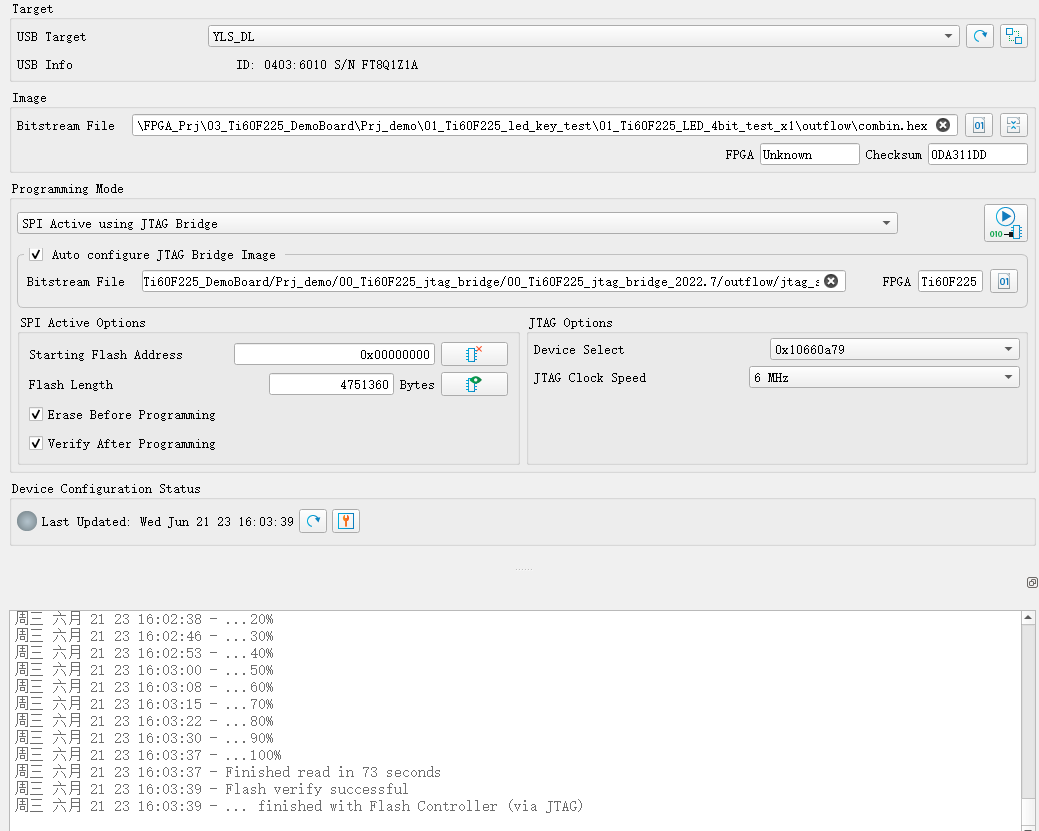Uncheck Erase Before Programming
1039x831 pixels.
coord(37,415)
